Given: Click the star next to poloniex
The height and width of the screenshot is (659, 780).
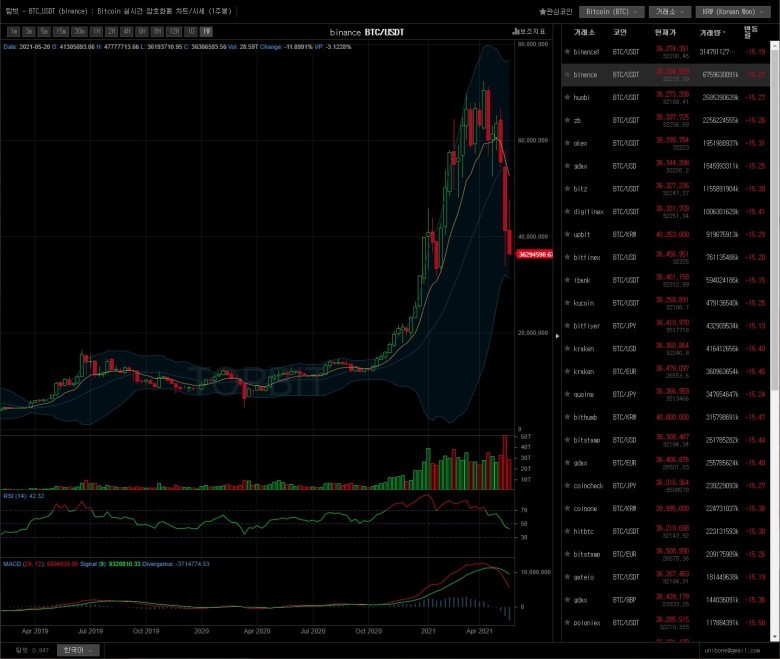Looking at the screenshot, I should coord(567,623).
